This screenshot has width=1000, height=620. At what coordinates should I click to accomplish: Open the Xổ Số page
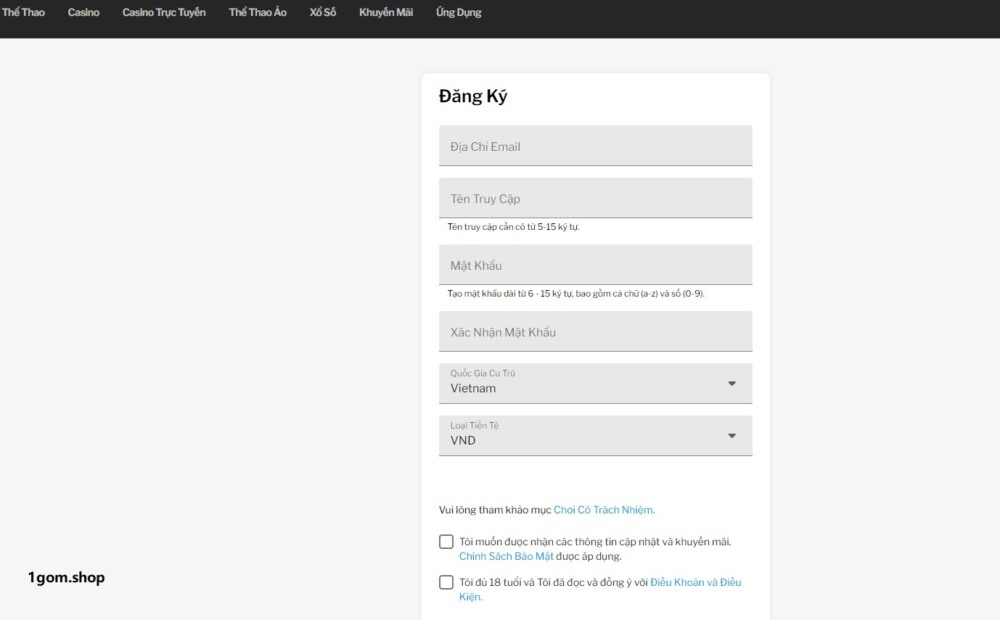pos(322,13)
